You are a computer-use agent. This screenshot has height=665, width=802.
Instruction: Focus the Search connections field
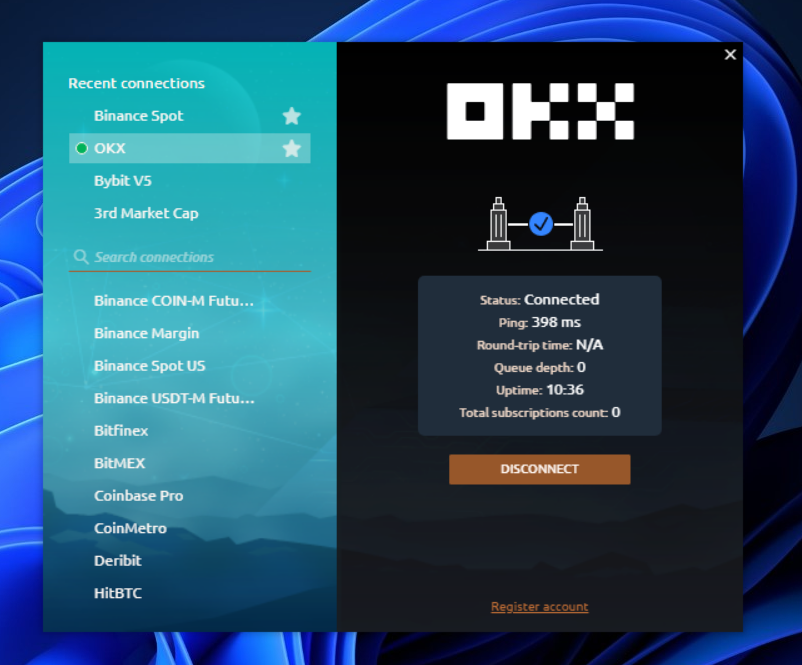coord(195,257)
